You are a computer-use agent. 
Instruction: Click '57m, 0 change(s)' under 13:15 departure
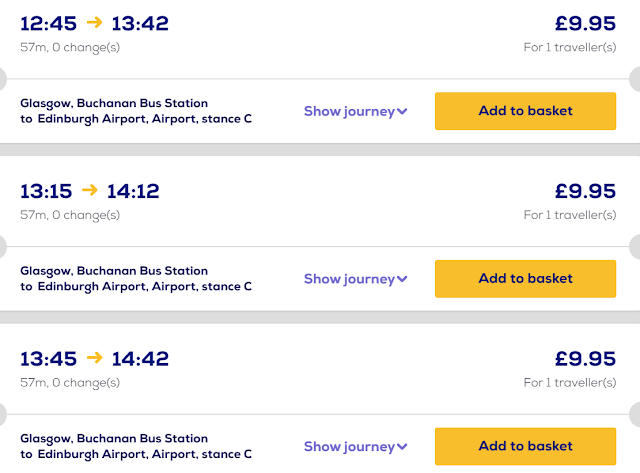click(70, 214)
